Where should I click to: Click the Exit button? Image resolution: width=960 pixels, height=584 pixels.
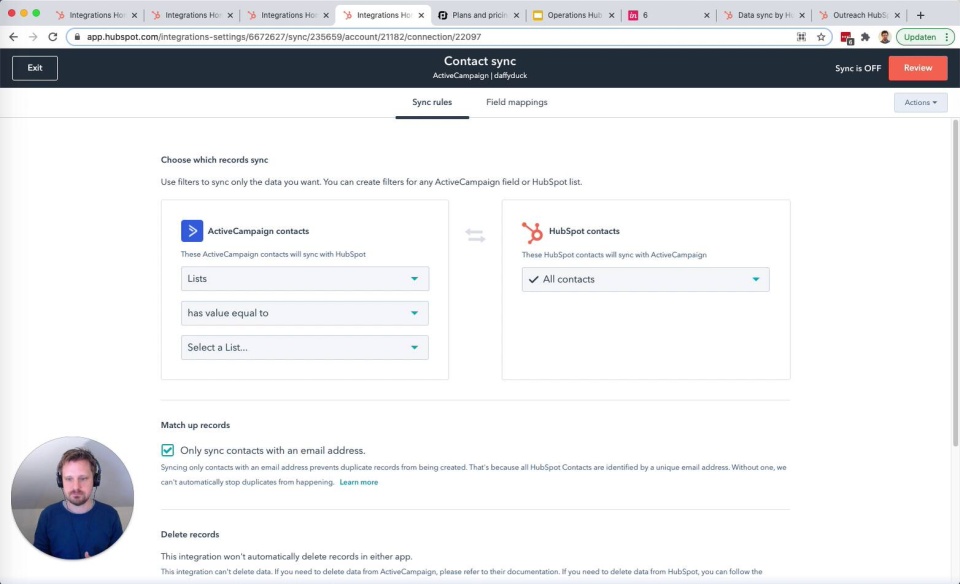[35, 68]
